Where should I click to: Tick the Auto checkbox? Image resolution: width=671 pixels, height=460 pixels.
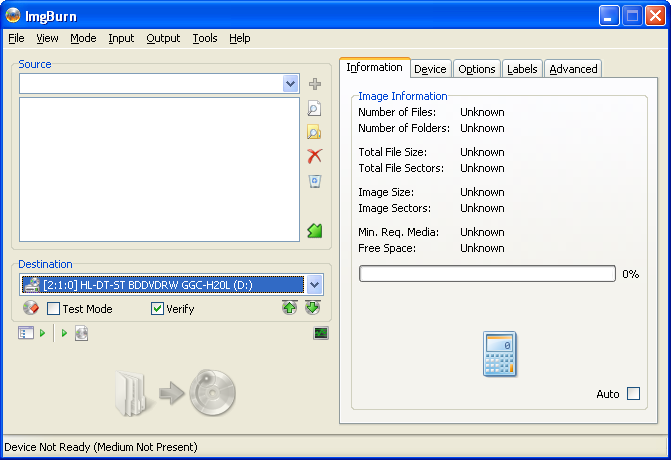coord(633,394)
